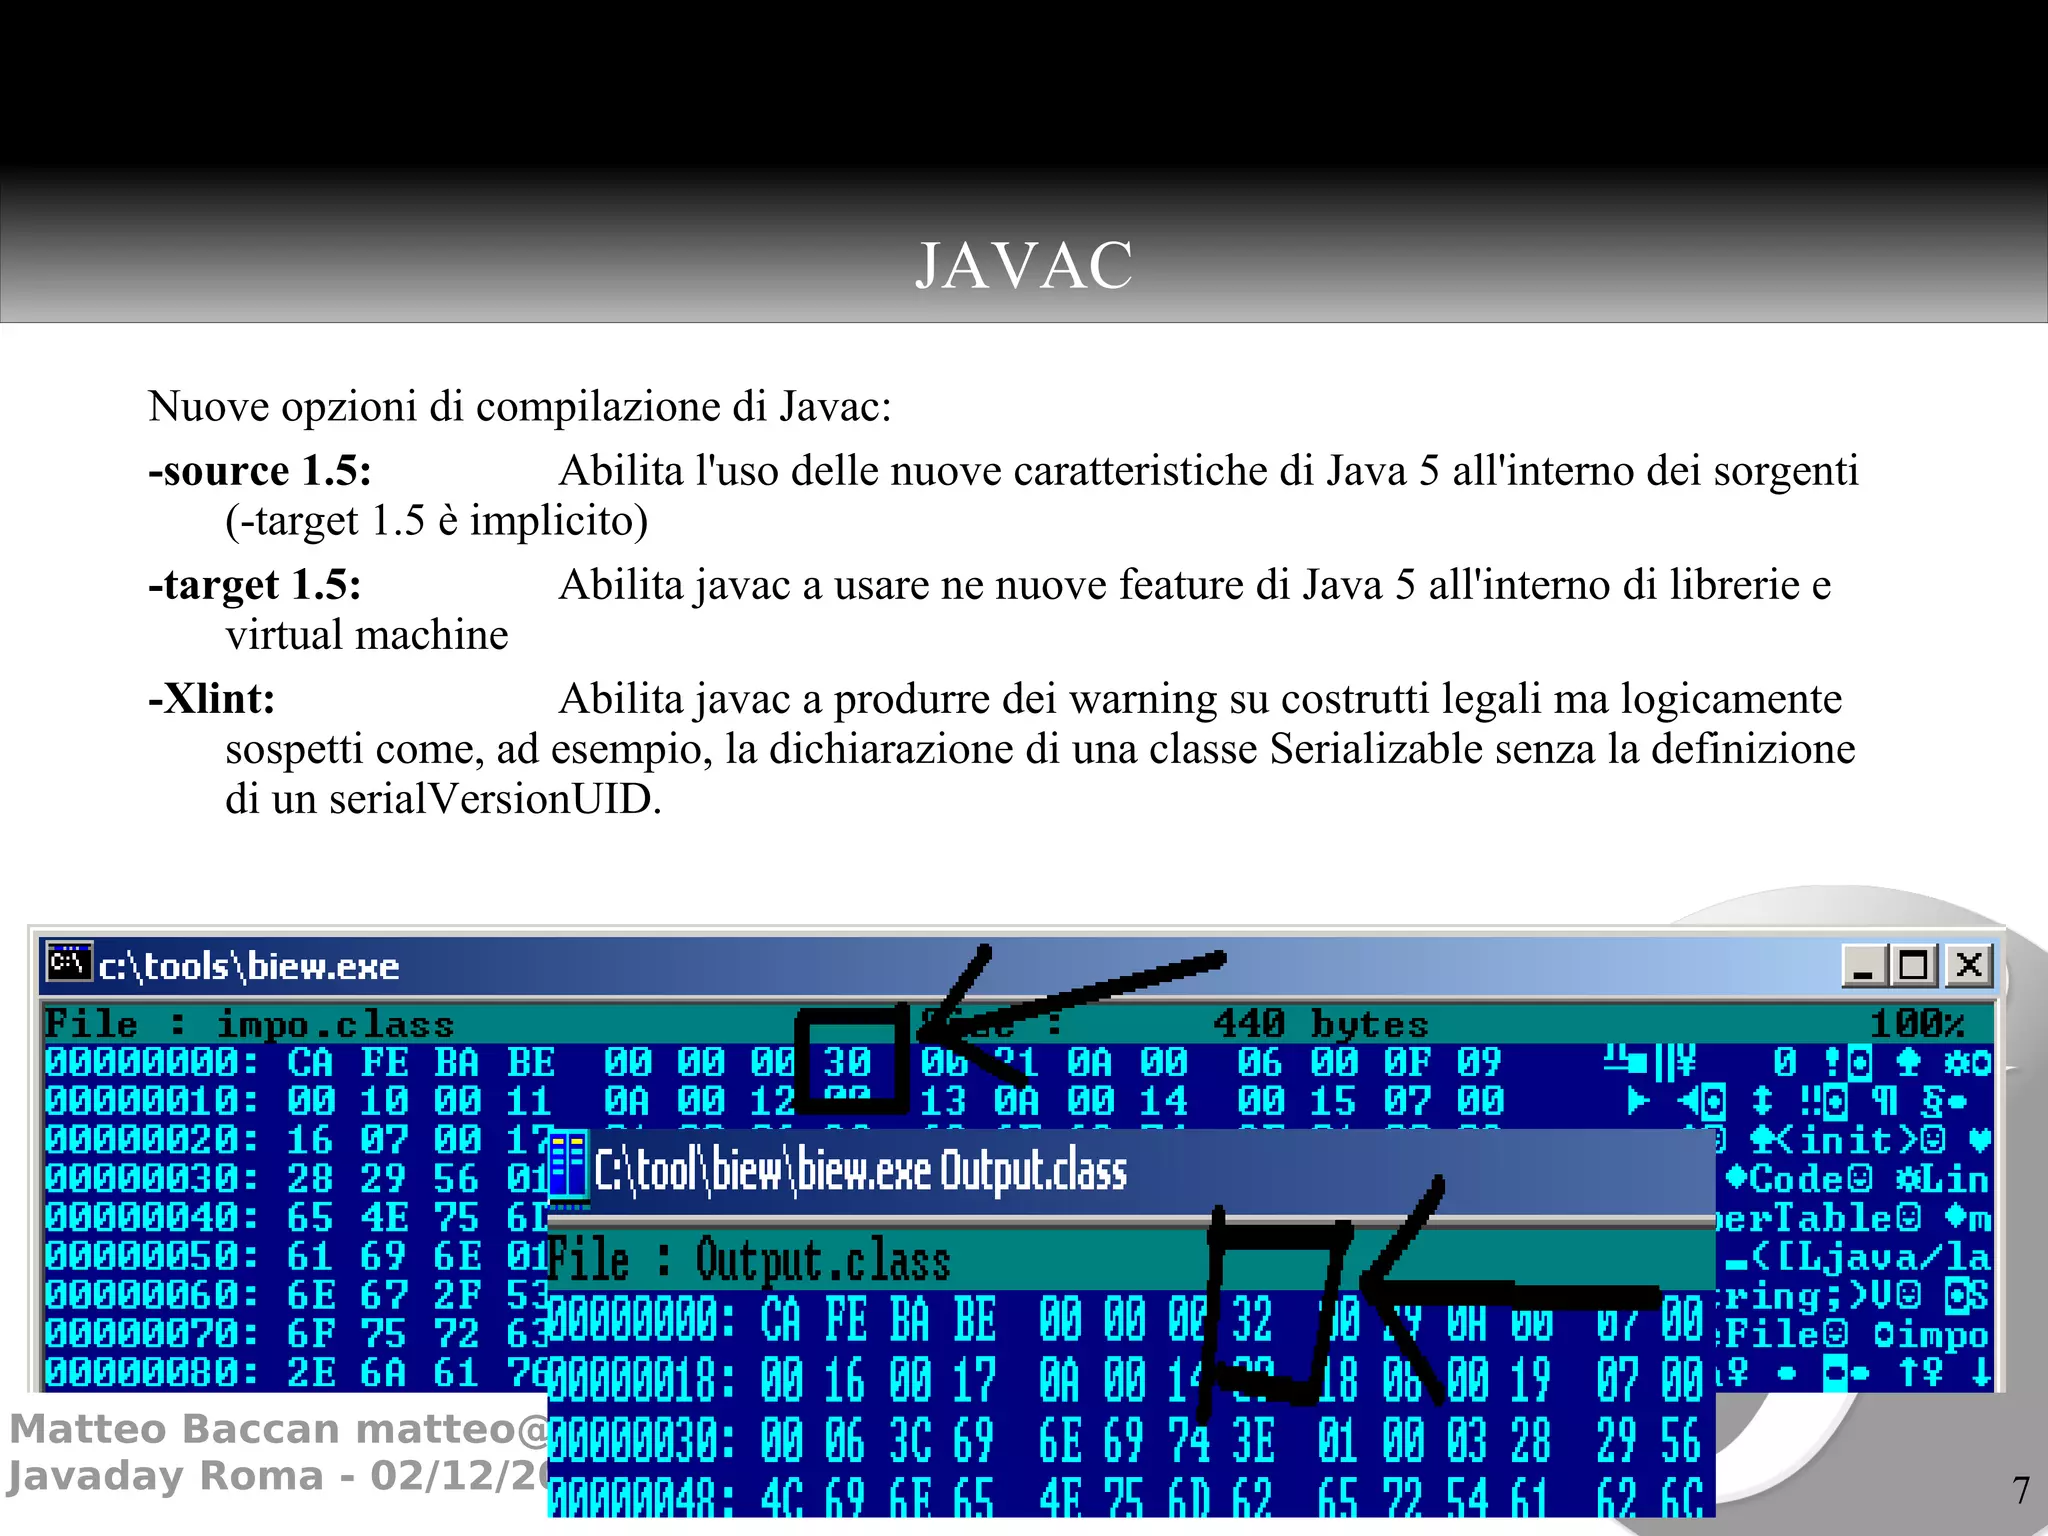
Task: Minimize the c:\tools\biew.exe window
Action: [x=1865, y=965]
